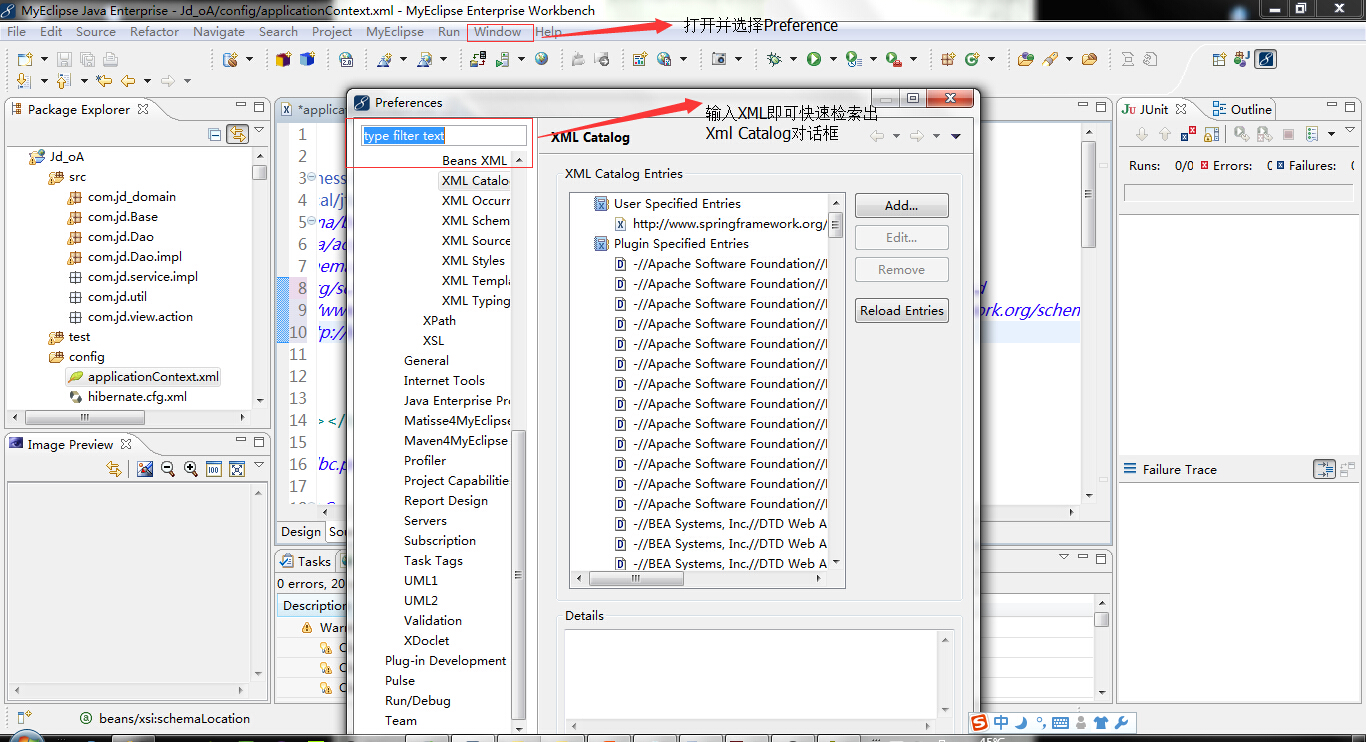Select the Tasks tab in bottom panel
1366x742 pixels.
point(305,561)
